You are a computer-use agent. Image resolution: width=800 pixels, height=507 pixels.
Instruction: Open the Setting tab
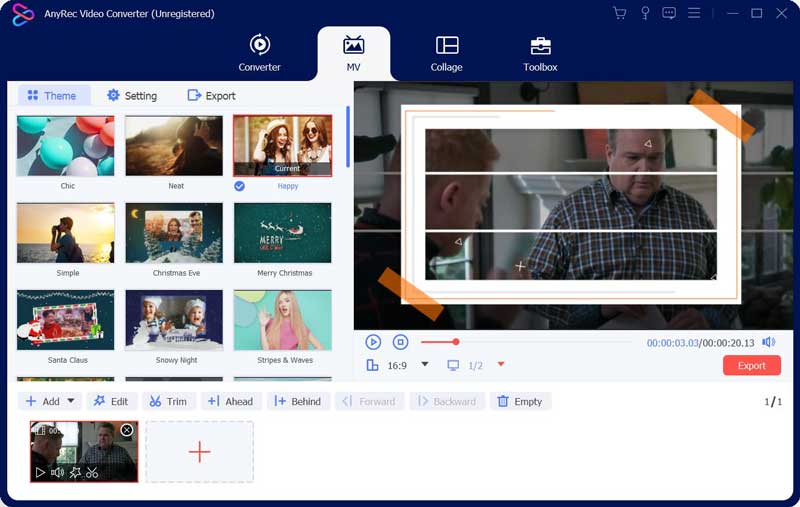pyautogui.click(x=131, y=96)
